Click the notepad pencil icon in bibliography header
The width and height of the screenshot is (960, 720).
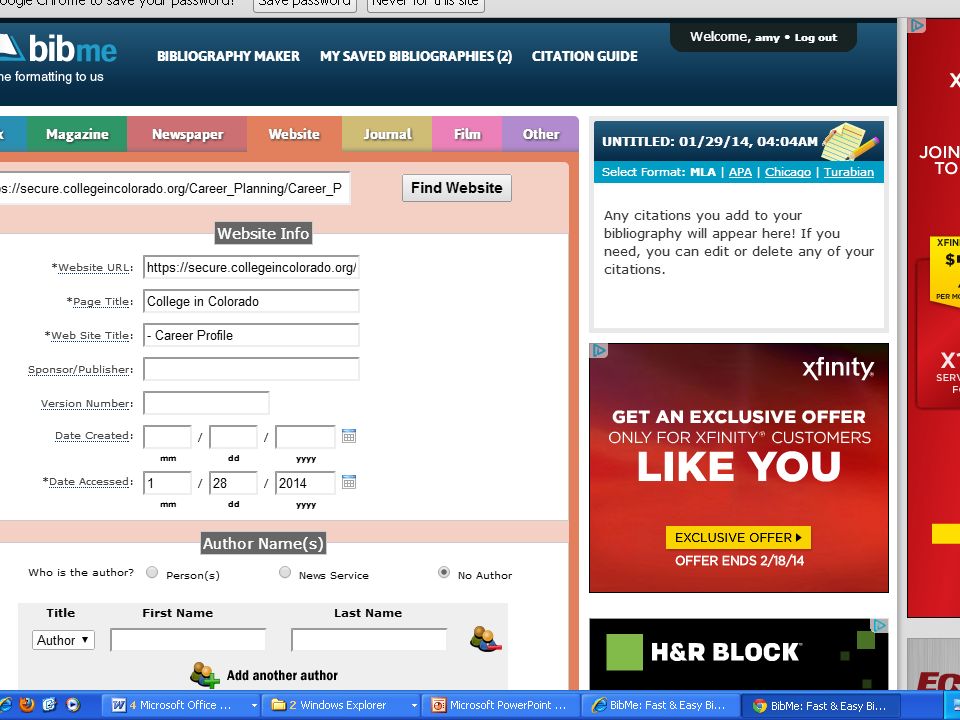(x=850, y=140)
